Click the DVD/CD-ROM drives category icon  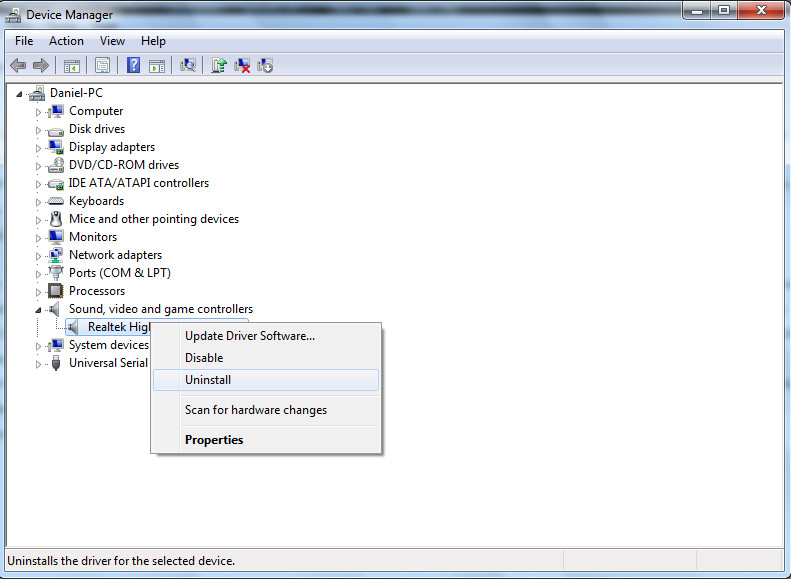[x=56, y=165]
